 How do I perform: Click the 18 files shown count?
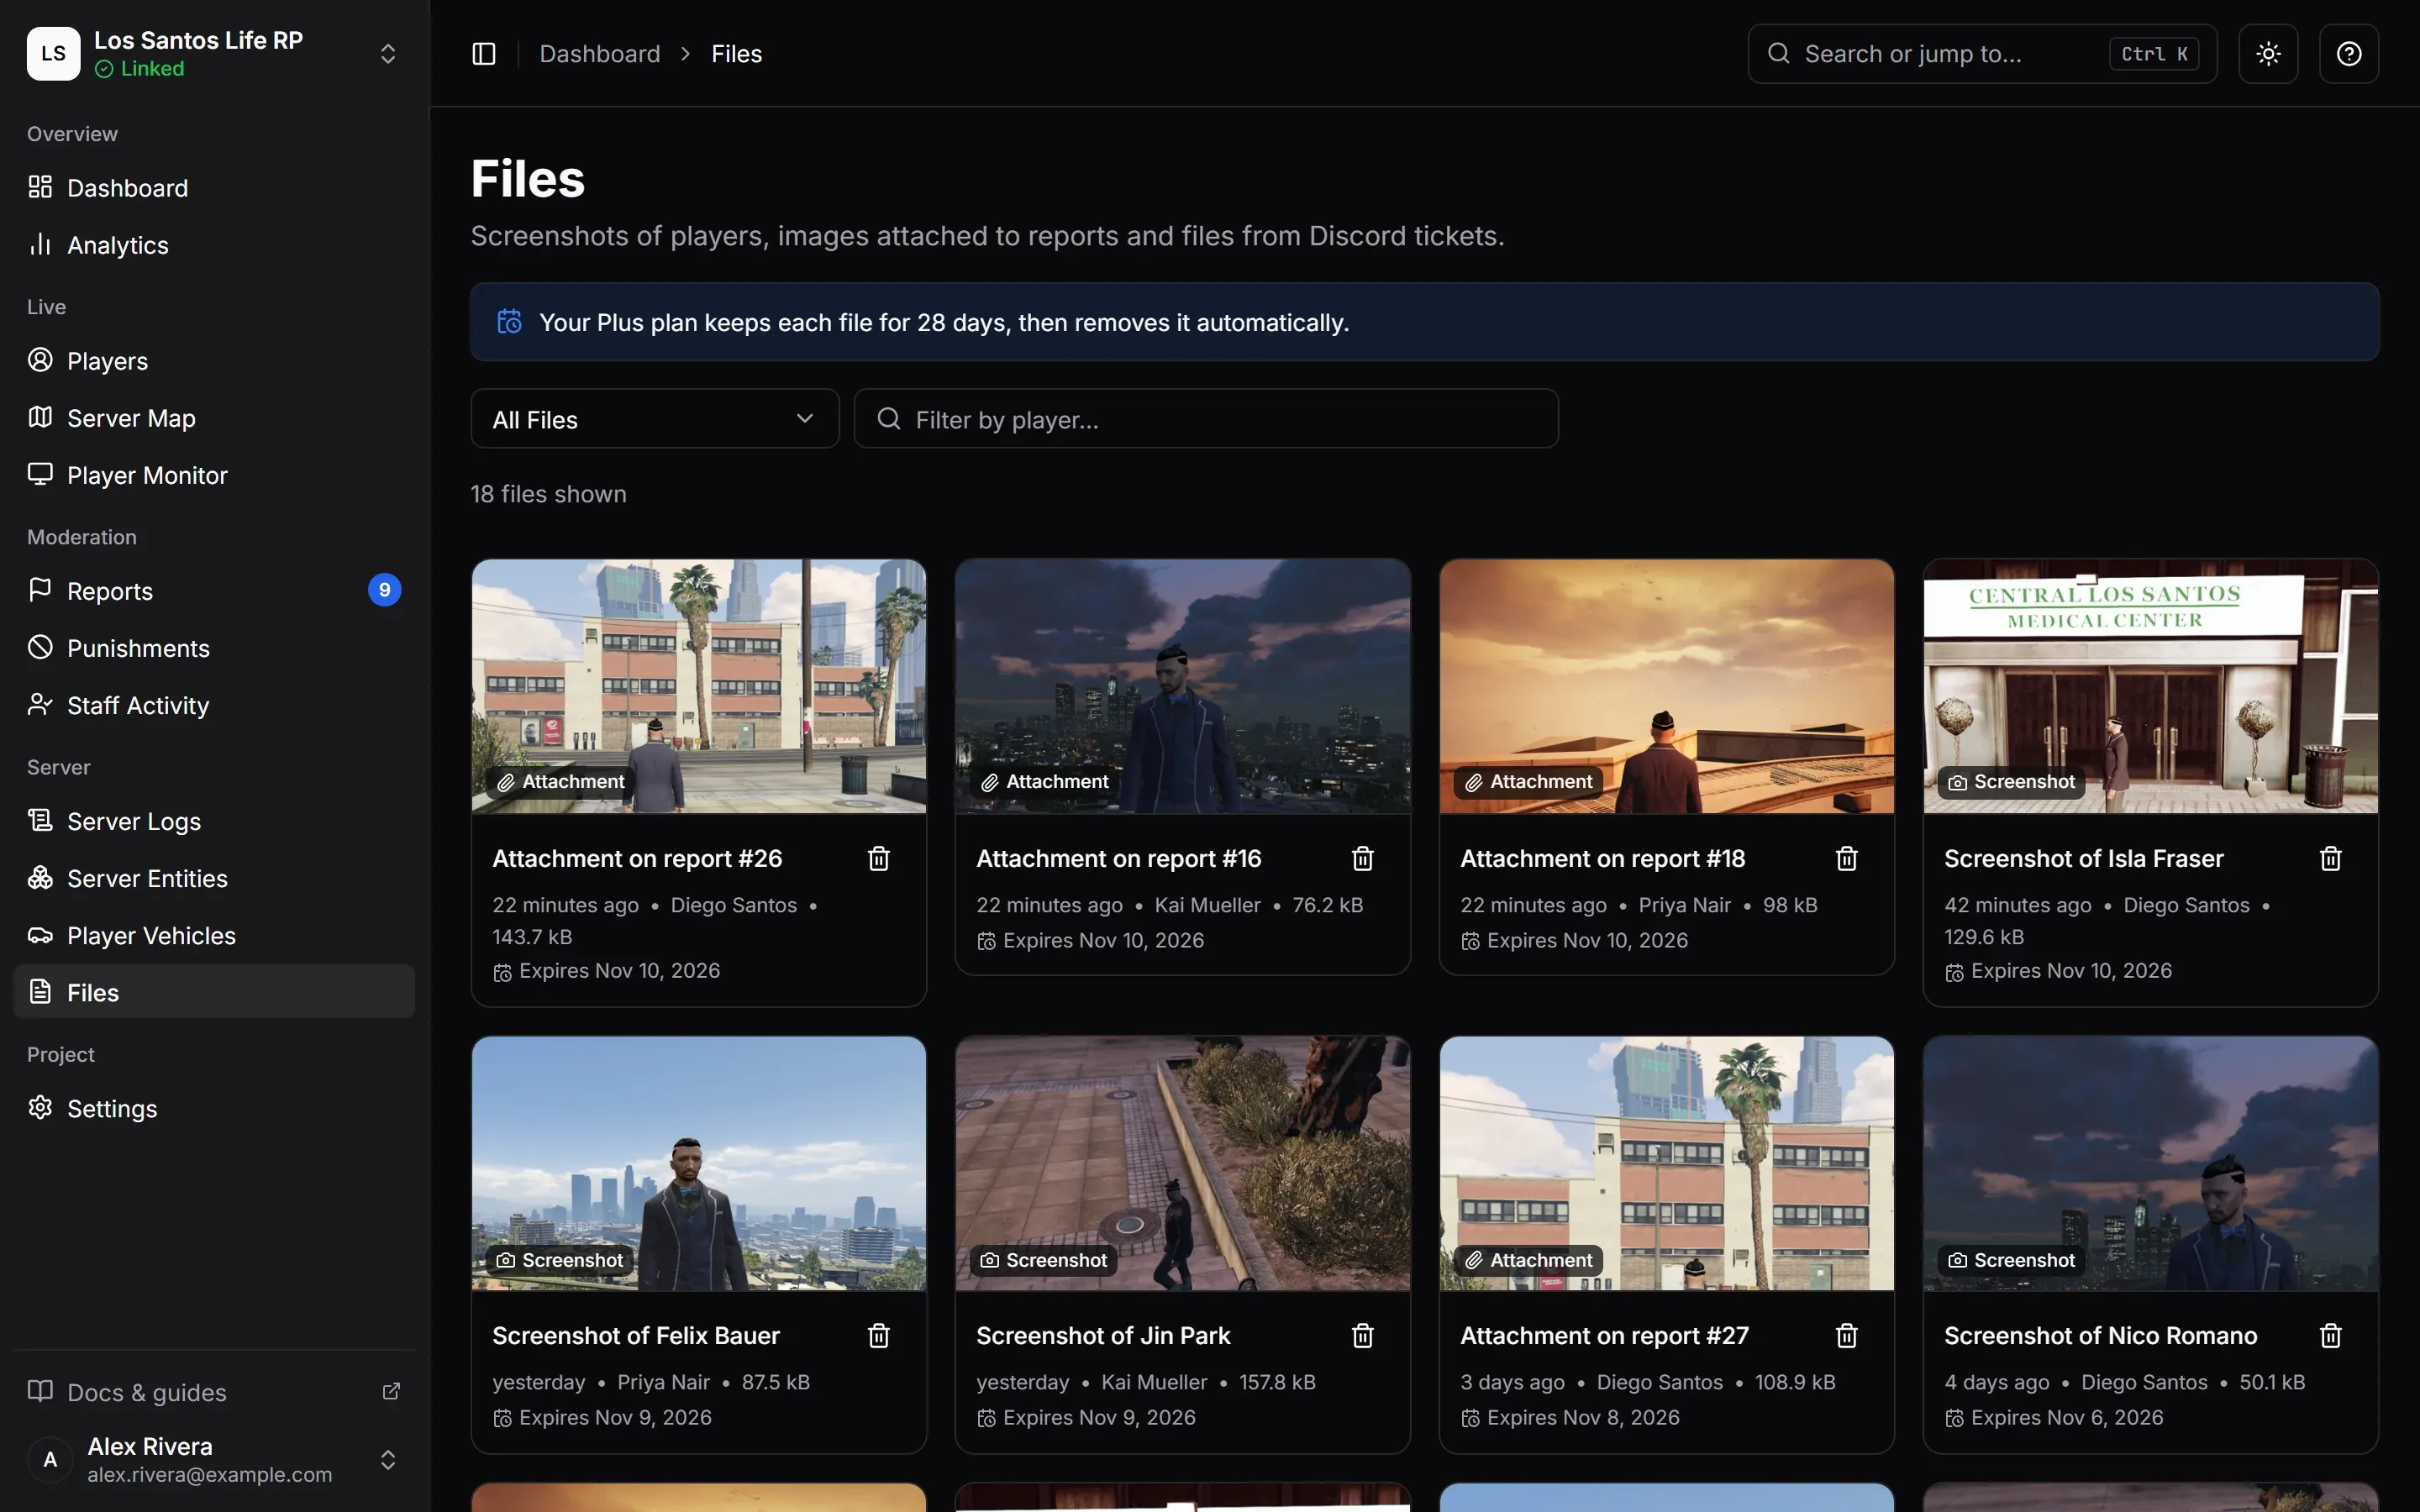click(x=549, y=494)
